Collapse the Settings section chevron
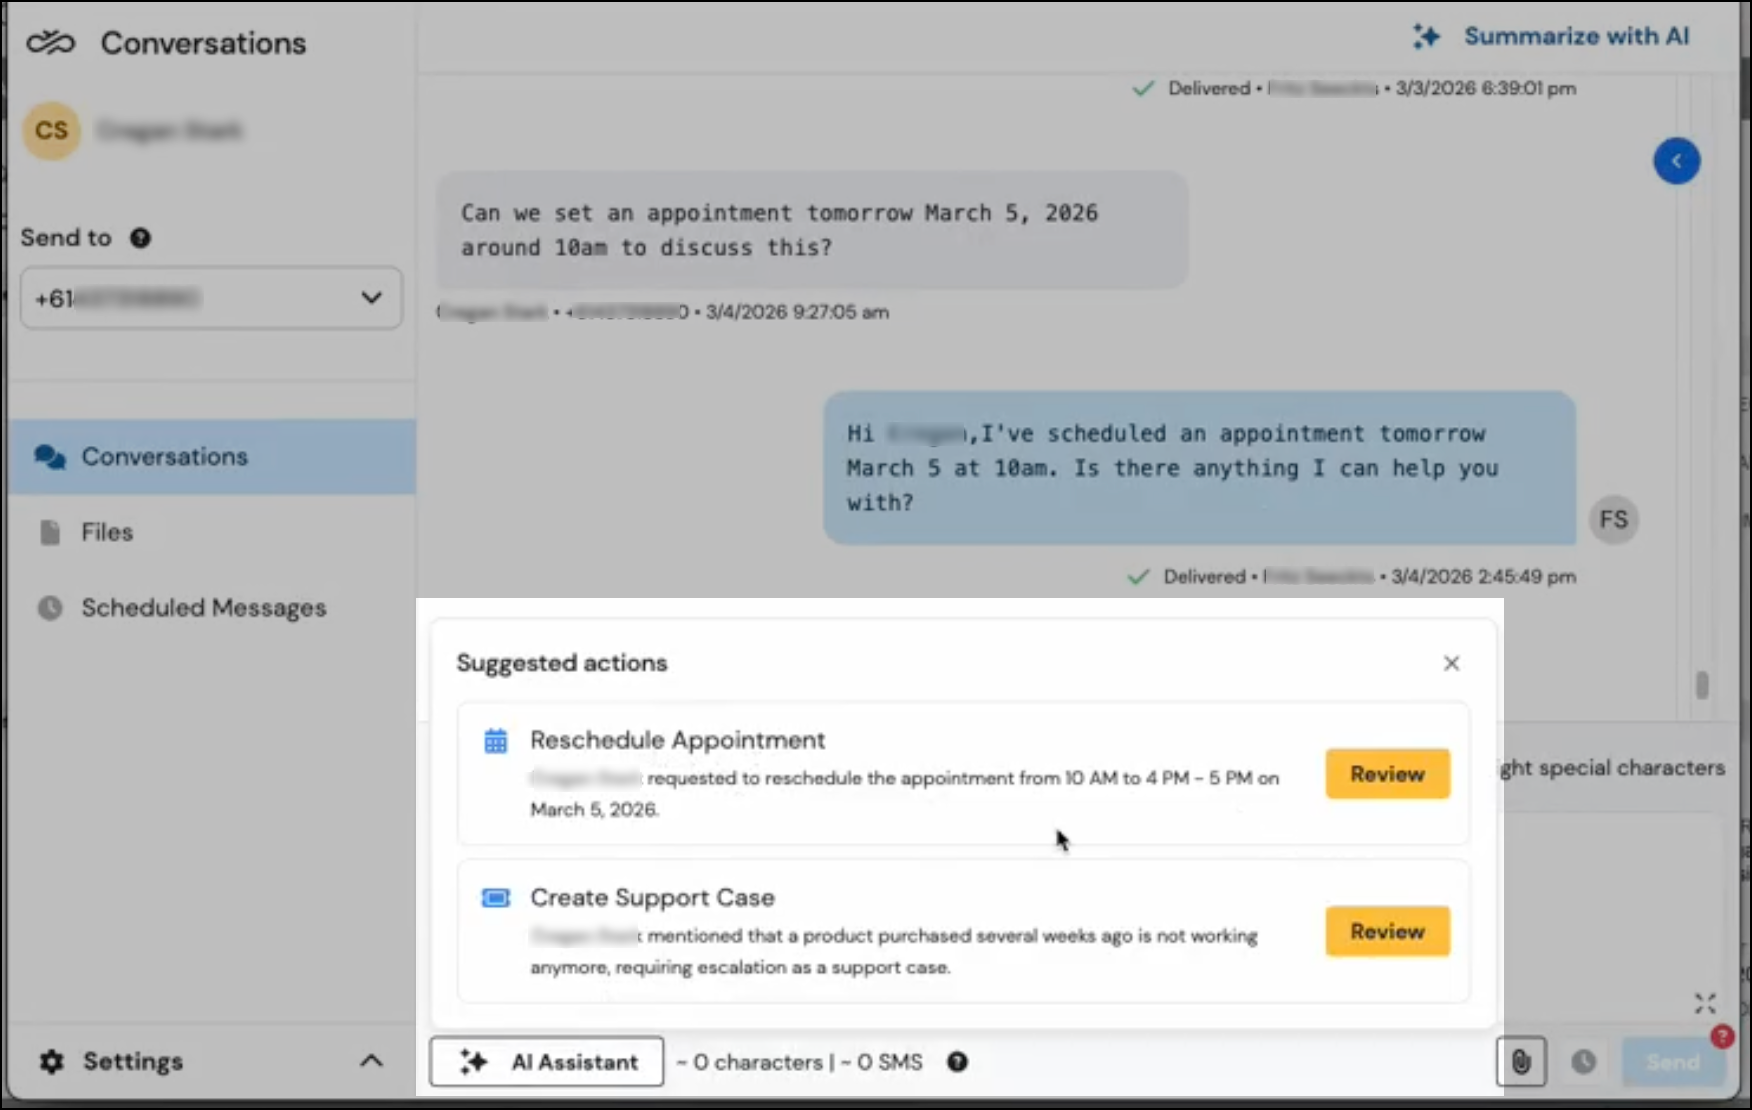 tap(371, 1061)
